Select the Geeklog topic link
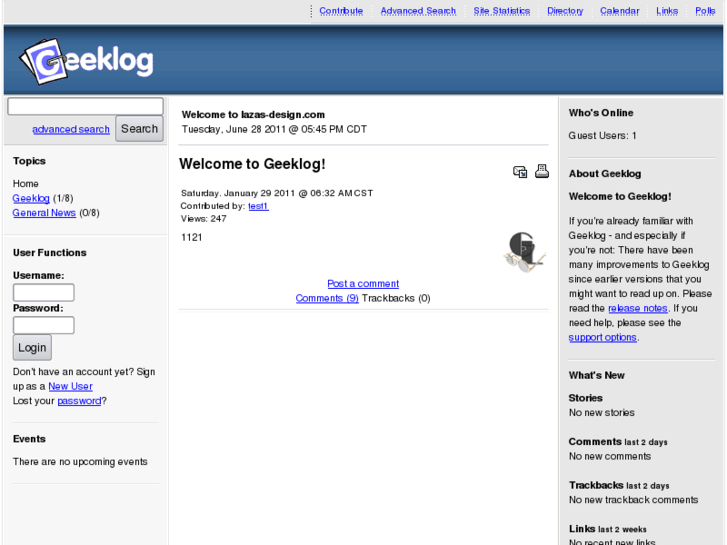 [31, 199]
